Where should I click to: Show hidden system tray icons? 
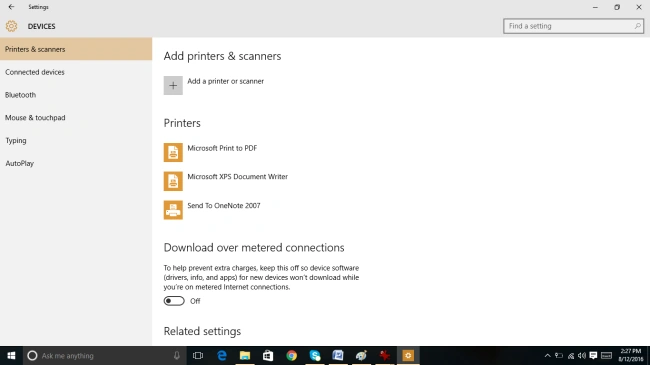point(547,355)
